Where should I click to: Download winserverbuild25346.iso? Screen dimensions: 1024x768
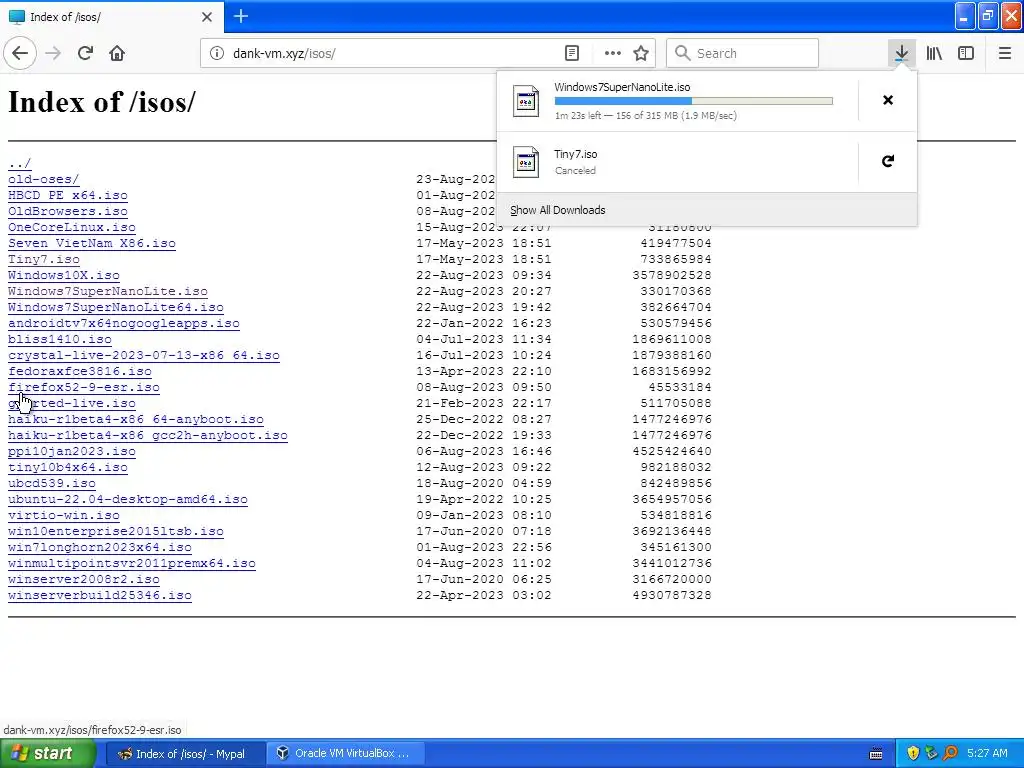[x=100, y=595]
